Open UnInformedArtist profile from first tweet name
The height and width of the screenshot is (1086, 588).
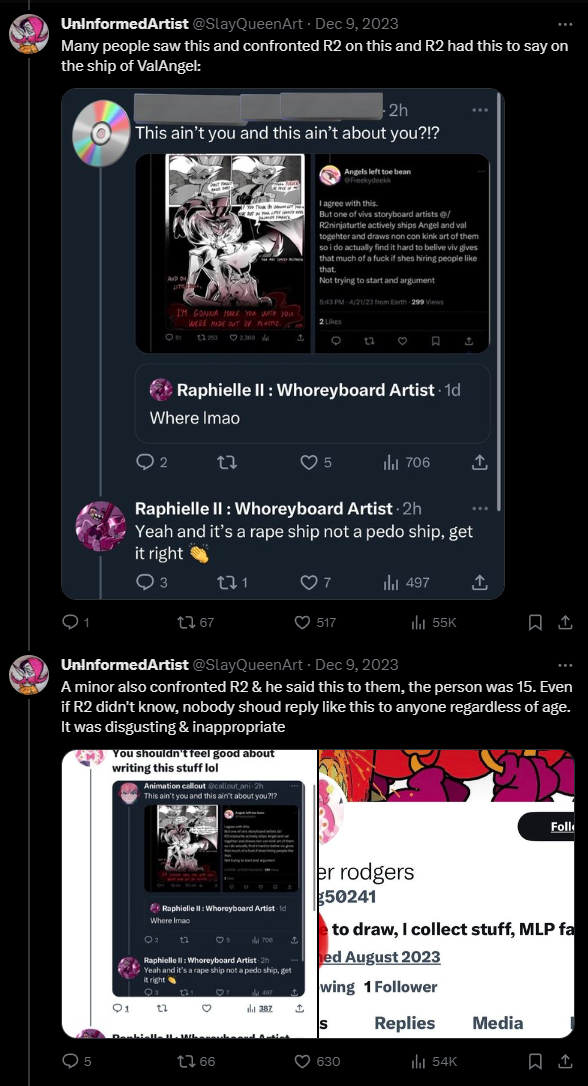click(x=125, y=24)
